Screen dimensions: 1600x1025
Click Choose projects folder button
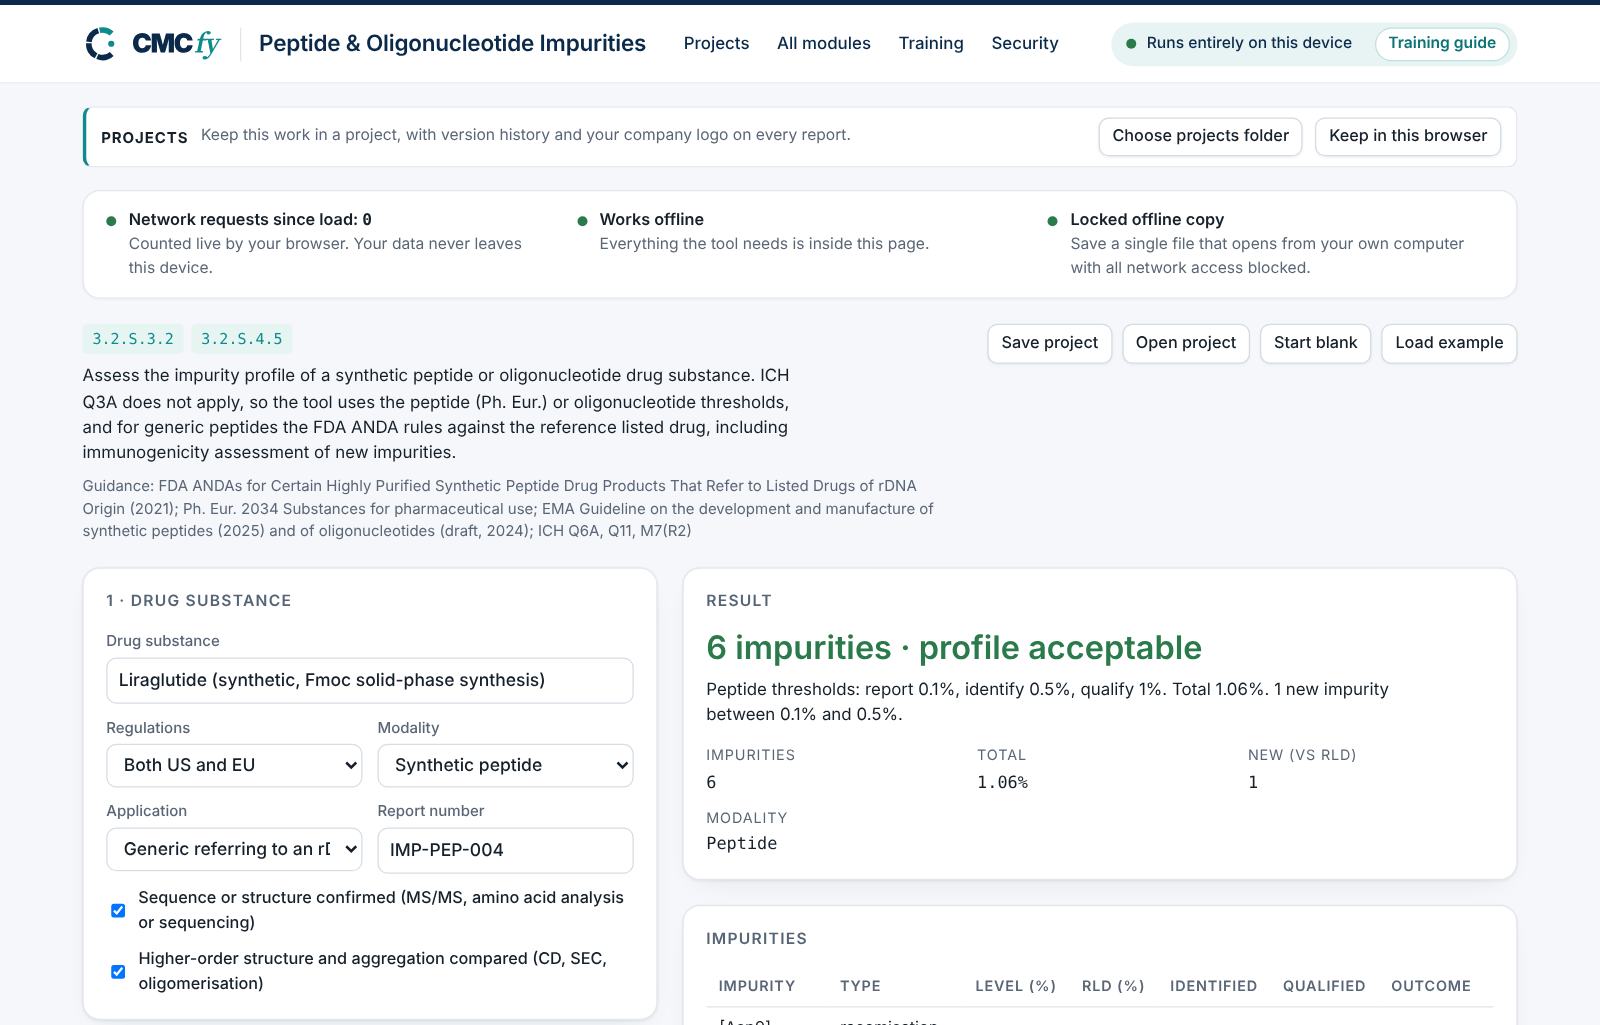pos(1200,136)
